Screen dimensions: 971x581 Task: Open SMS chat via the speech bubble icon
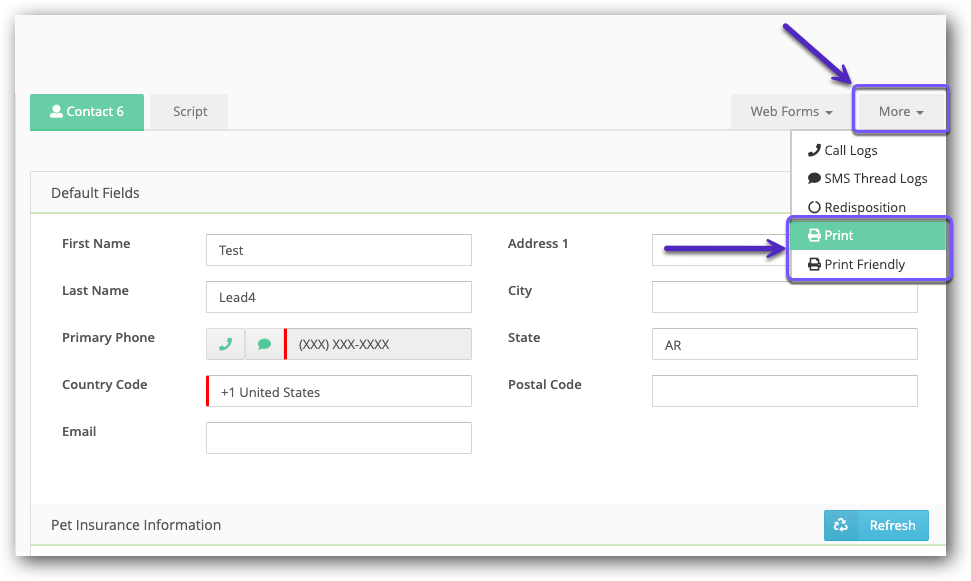263,343
